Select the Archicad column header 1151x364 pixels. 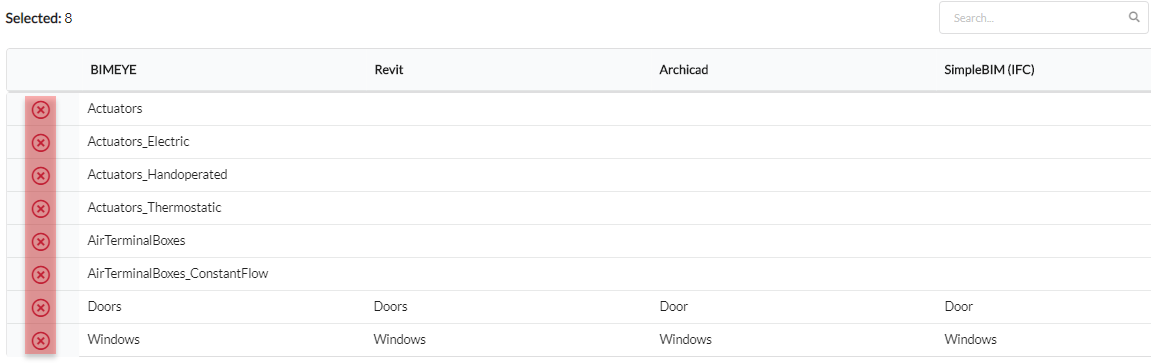(683, 70)
